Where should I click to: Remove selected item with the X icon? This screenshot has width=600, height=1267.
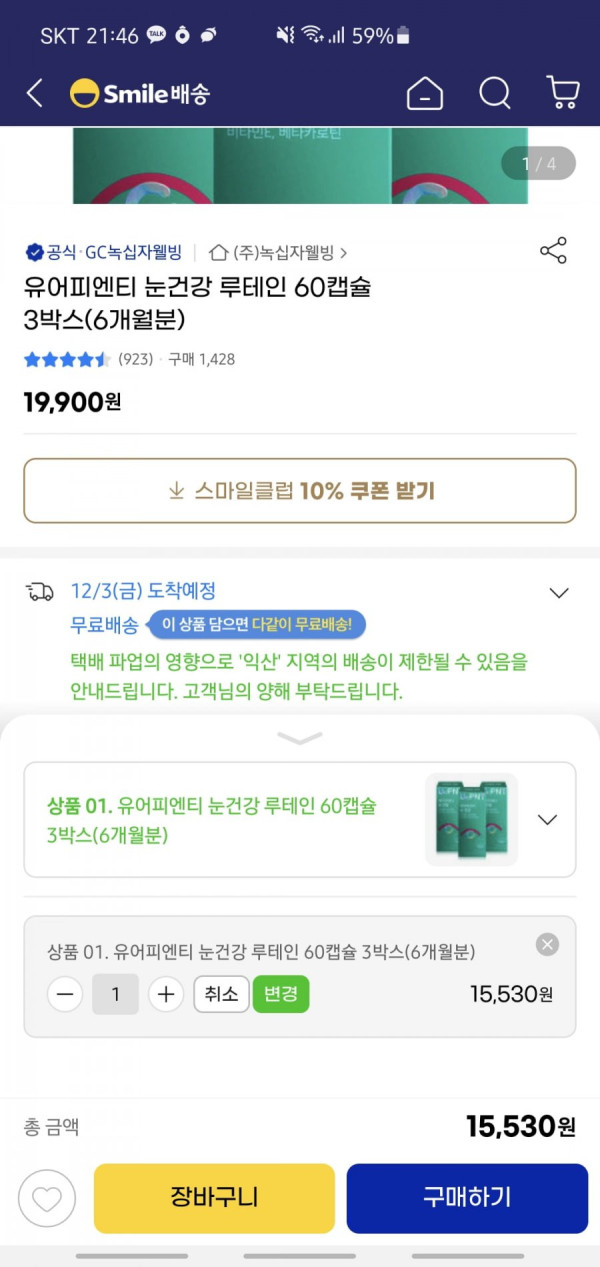coord(547,944)
